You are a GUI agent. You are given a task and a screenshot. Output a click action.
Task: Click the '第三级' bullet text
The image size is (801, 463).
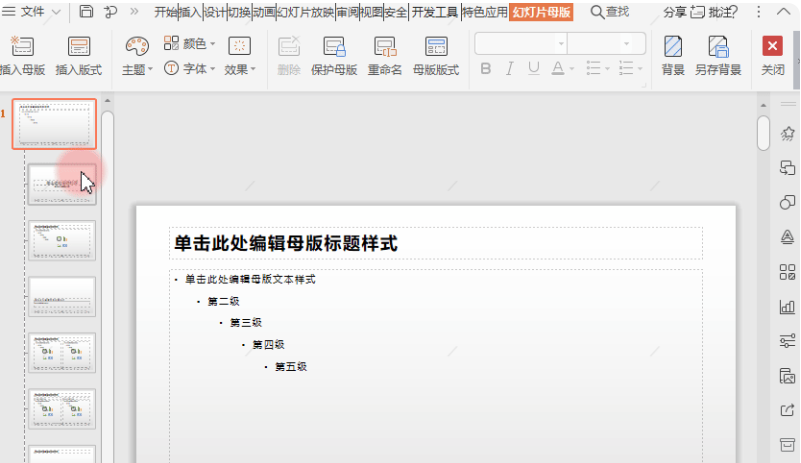[x=246, y=323]
